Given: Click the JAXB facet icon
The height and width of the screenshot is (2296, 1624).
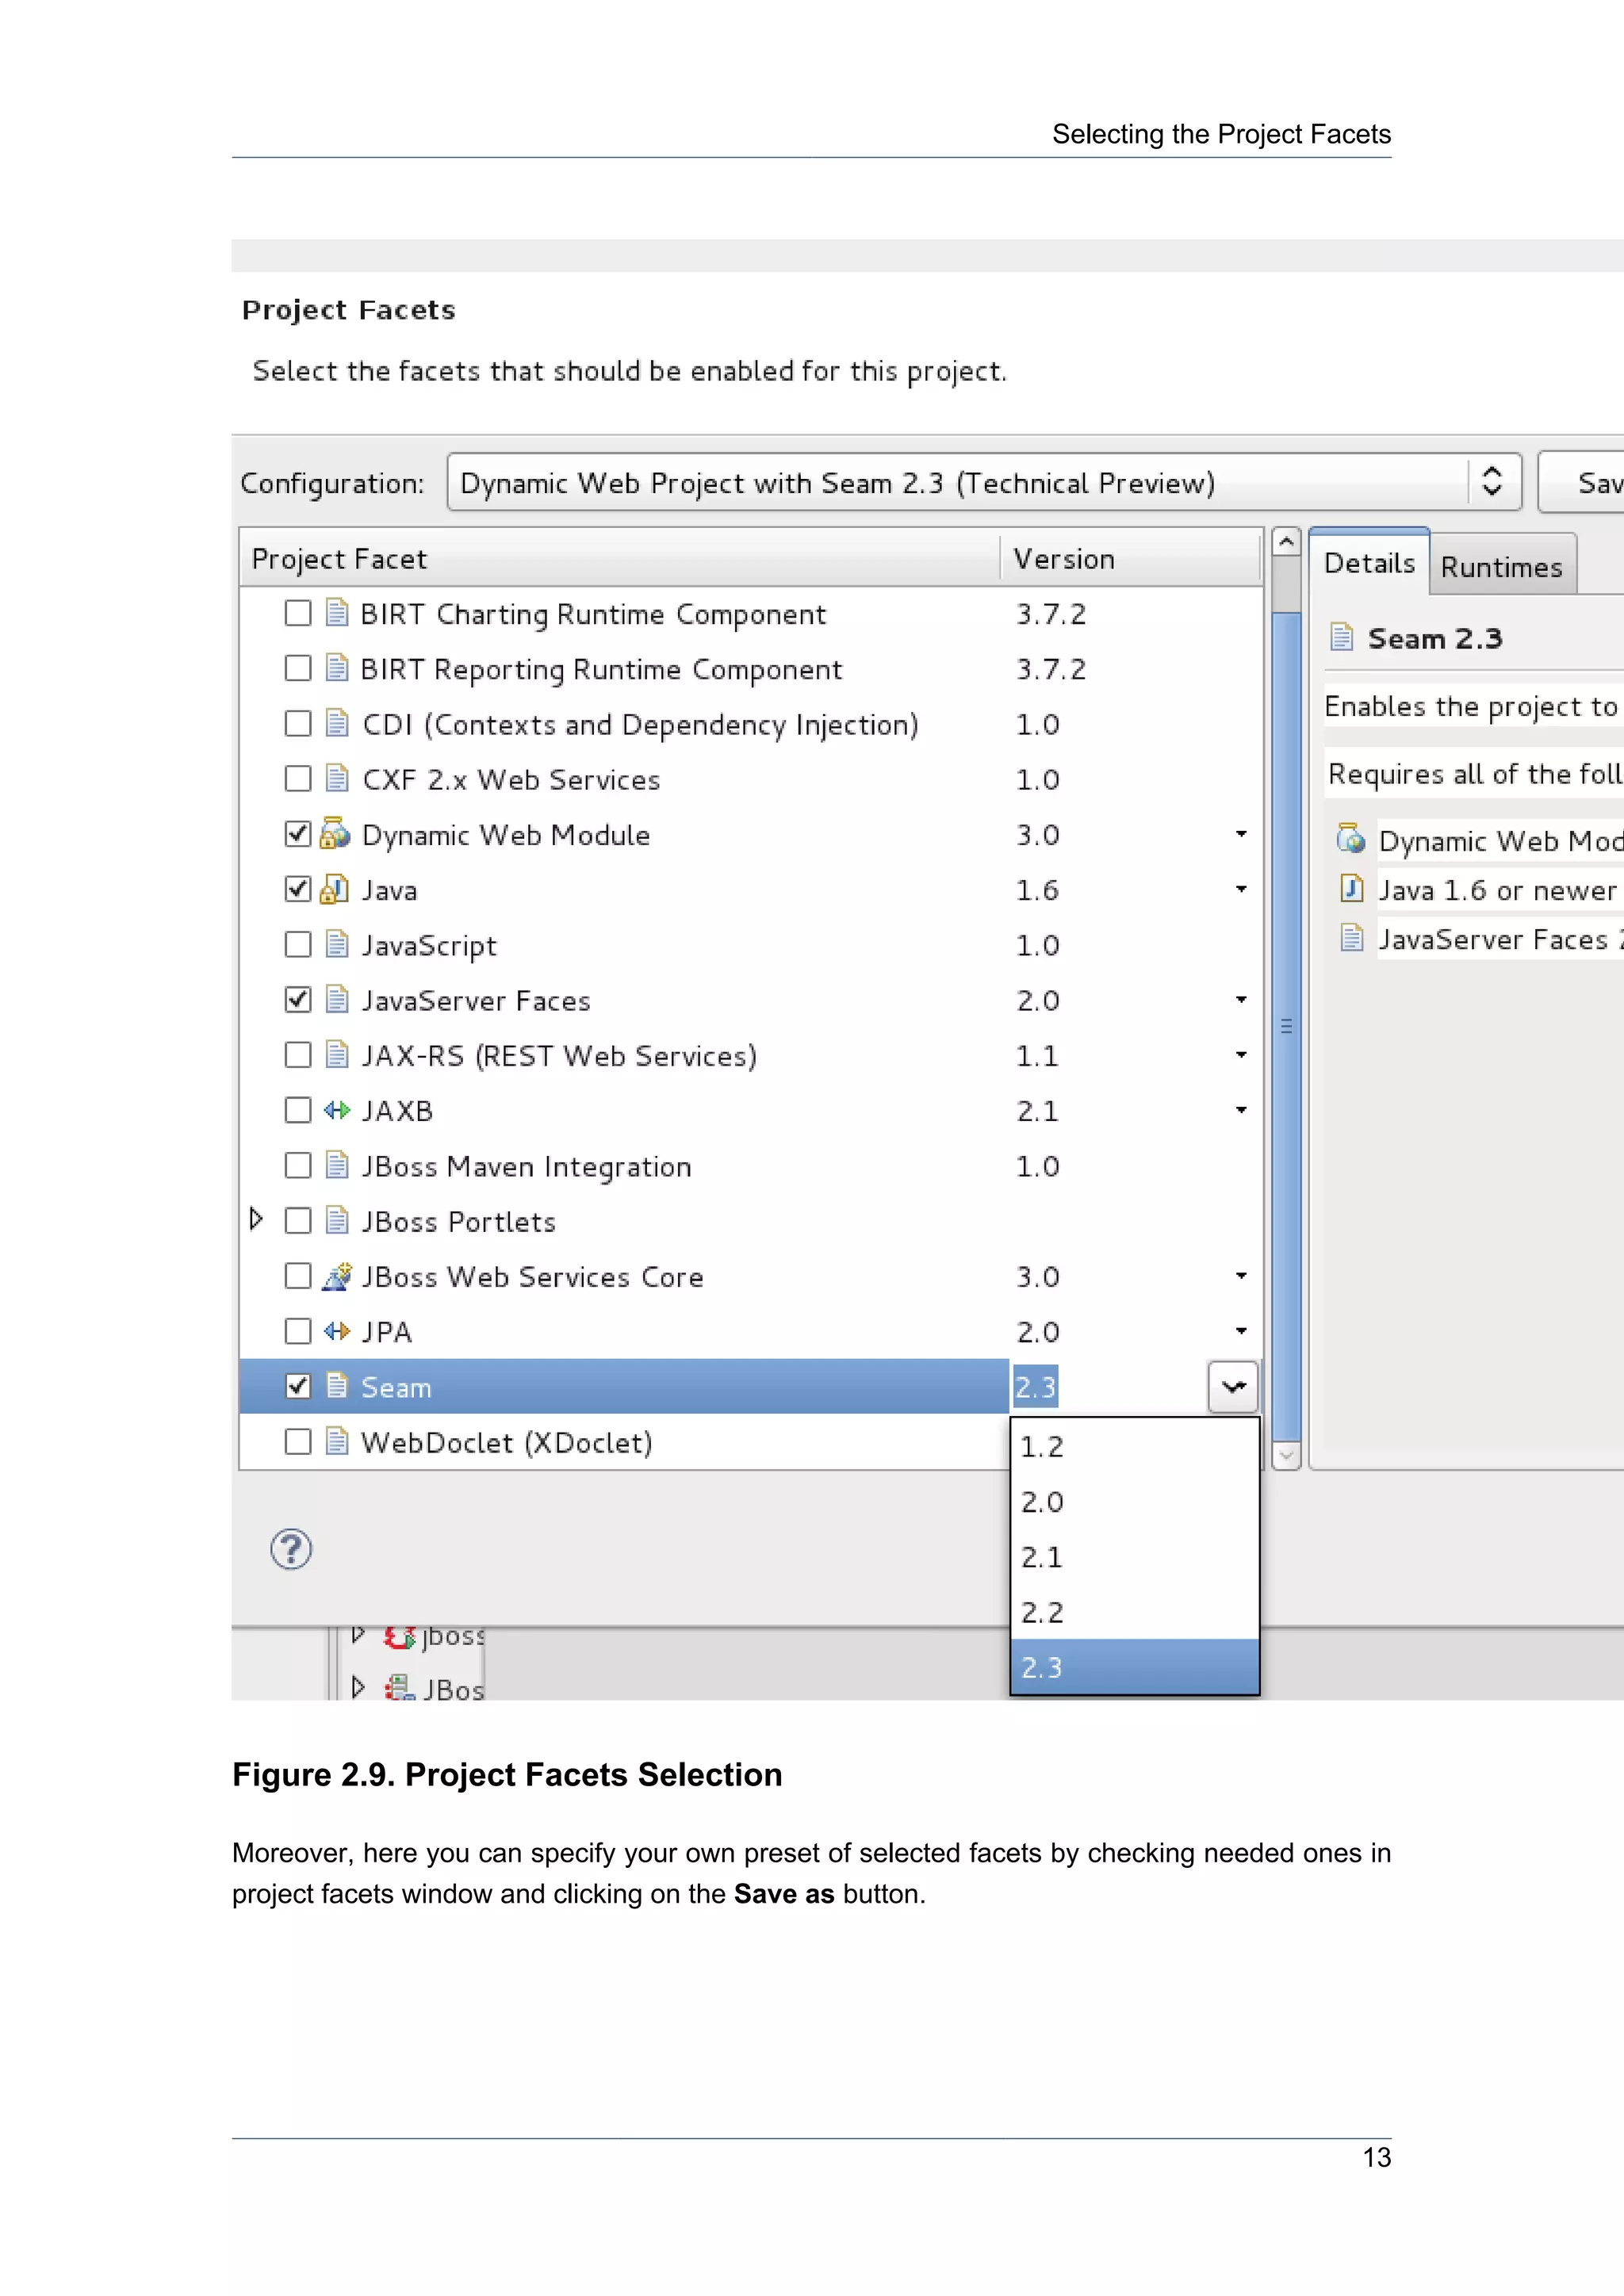Looking at the screenshot, I should click(x=337, y=1110).
